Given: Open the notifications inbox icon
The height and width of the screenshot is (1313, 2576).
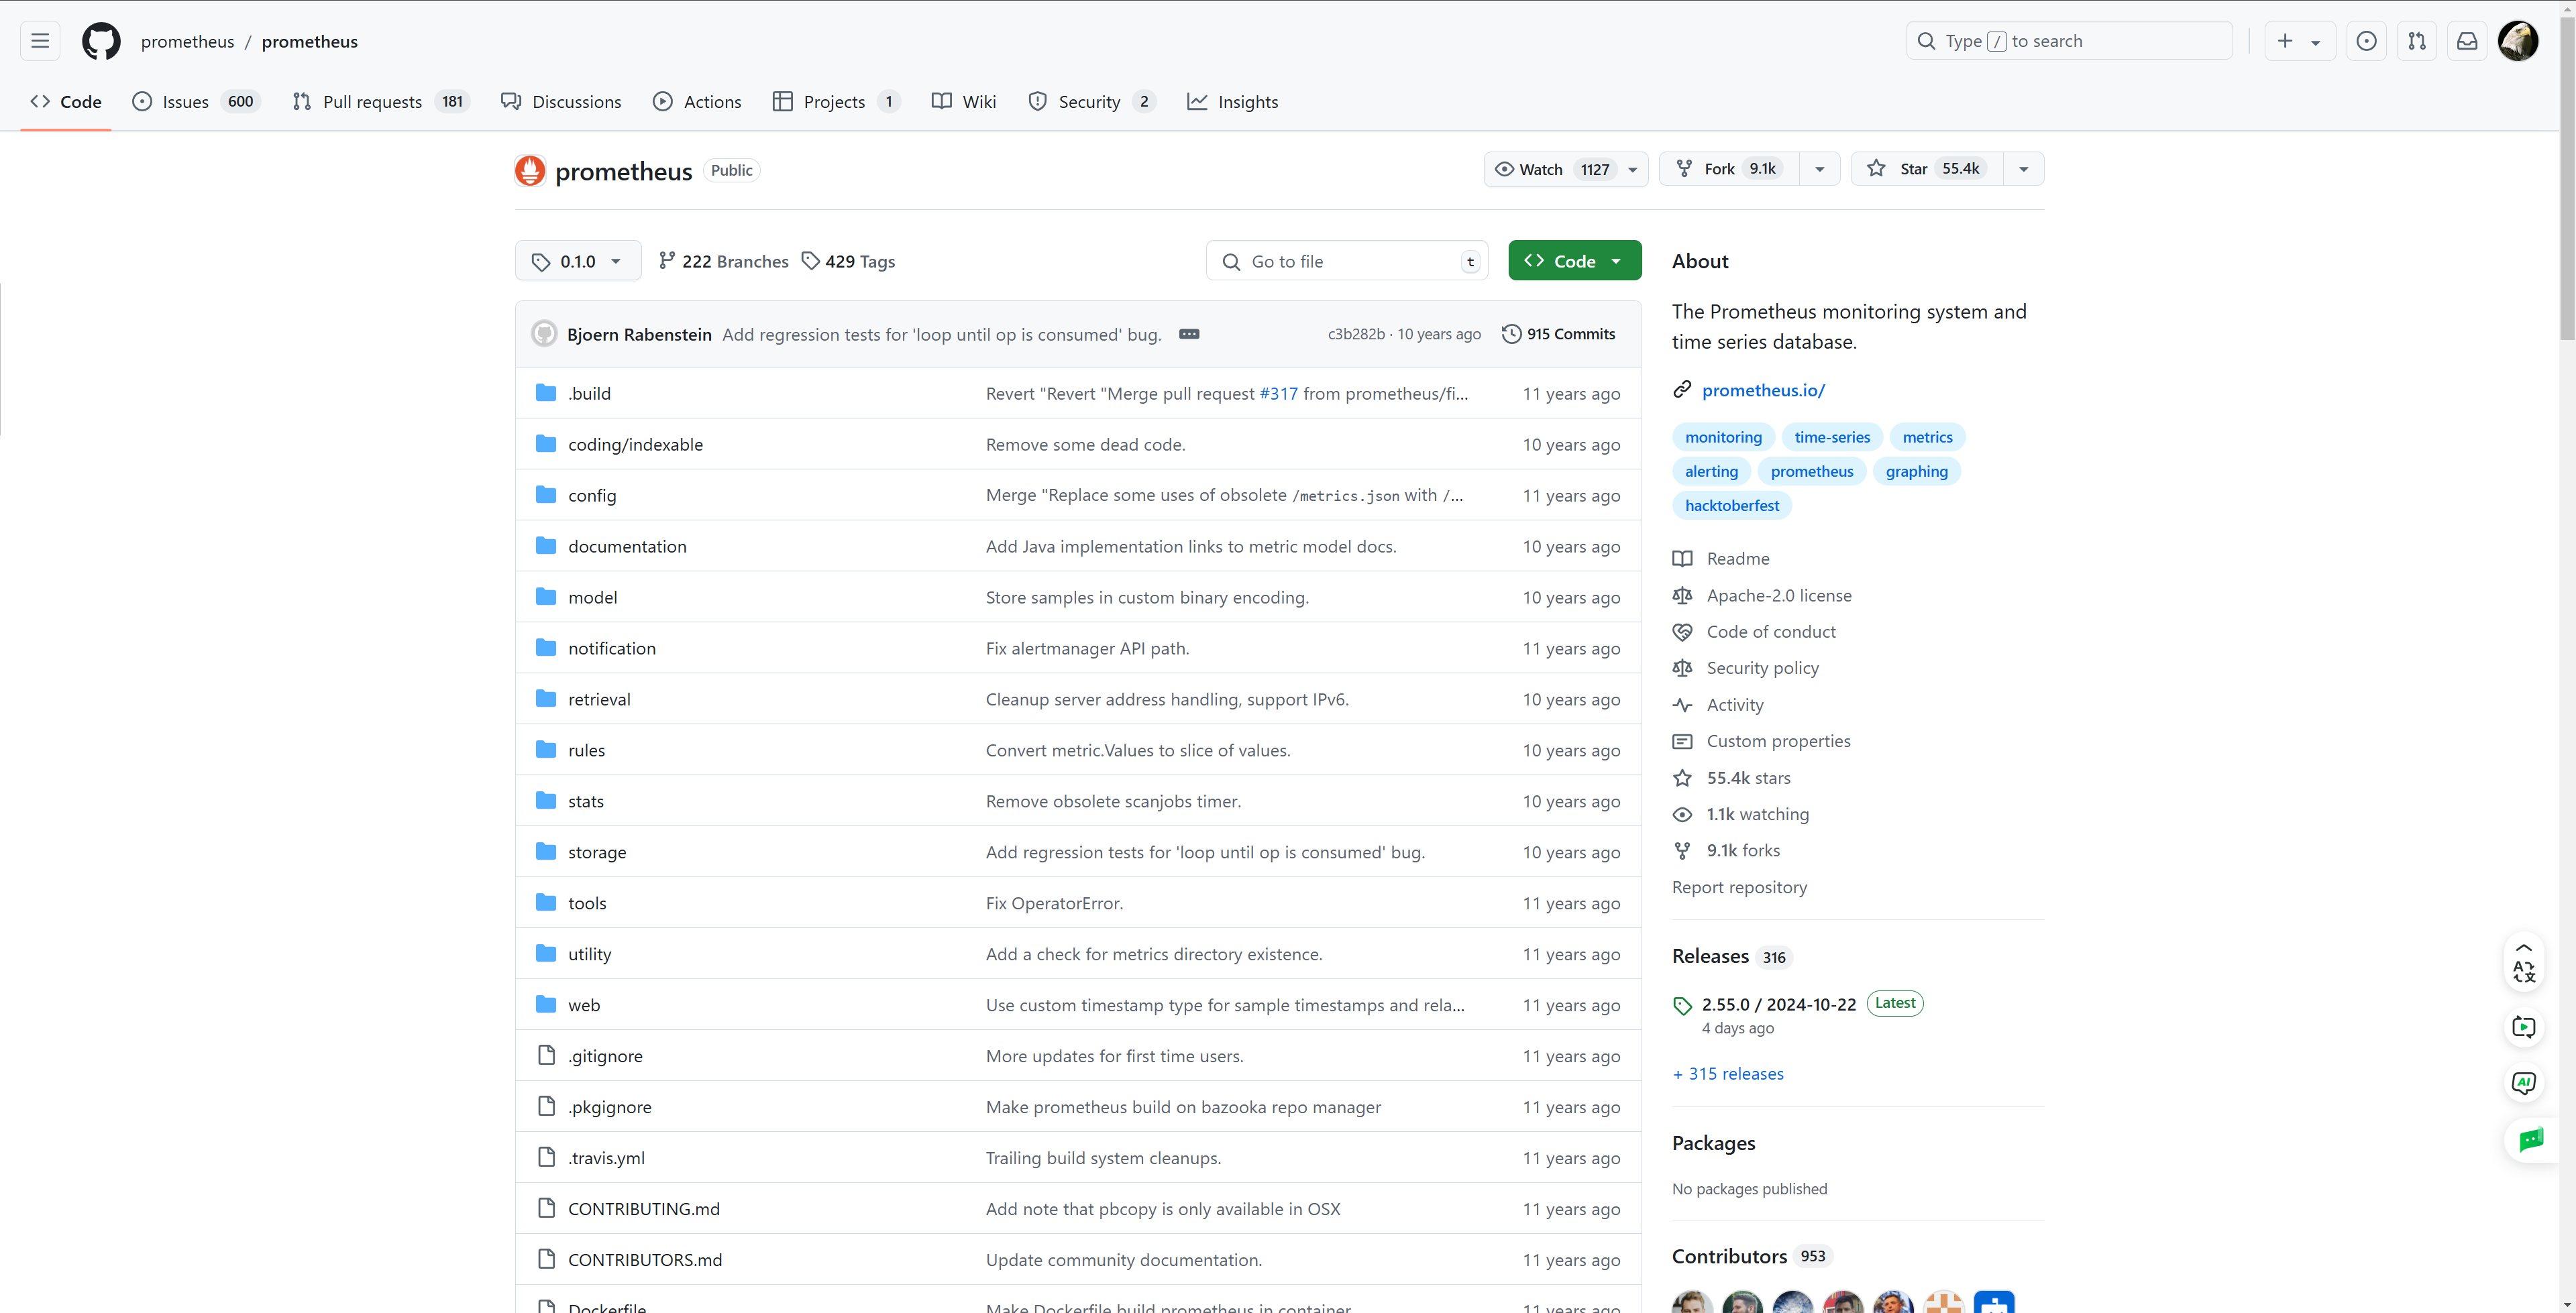Looking at the screenshot, I should 2467,41.
